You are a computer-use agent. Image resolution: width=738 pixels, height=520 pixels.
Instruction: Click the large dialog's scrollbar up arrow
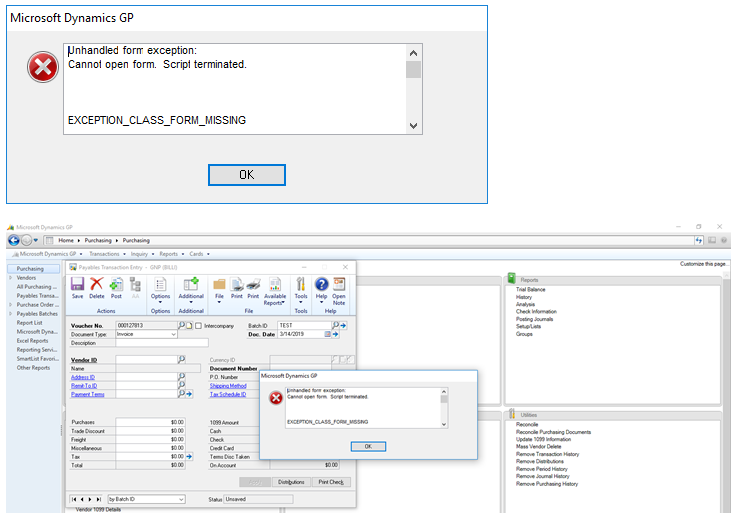413,53
